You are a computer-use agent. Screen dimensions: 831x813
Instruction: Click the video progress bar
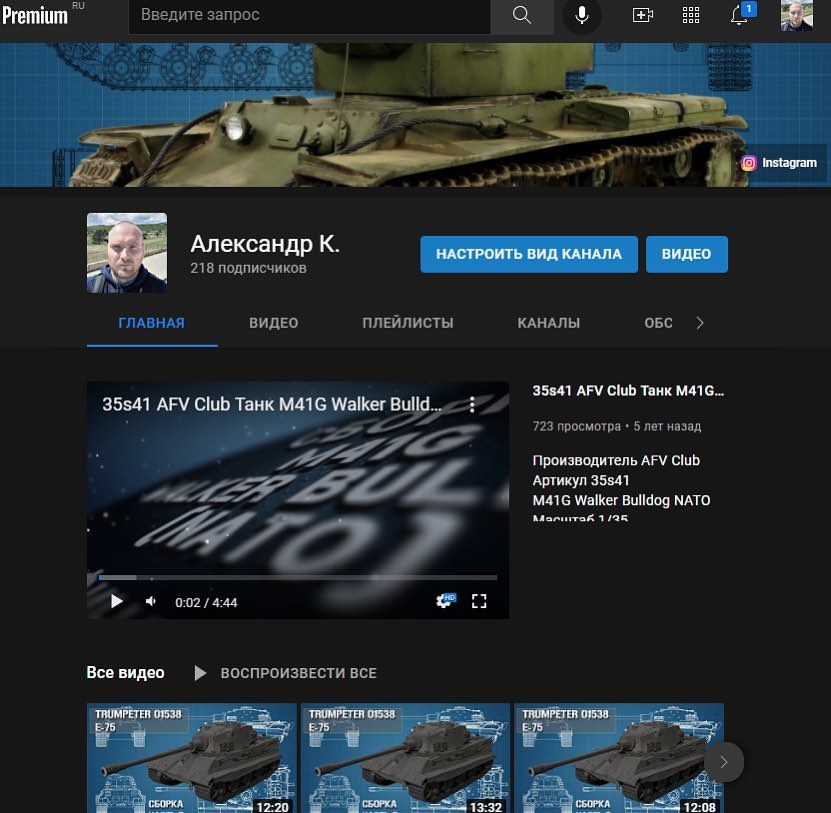click(298, 578)
